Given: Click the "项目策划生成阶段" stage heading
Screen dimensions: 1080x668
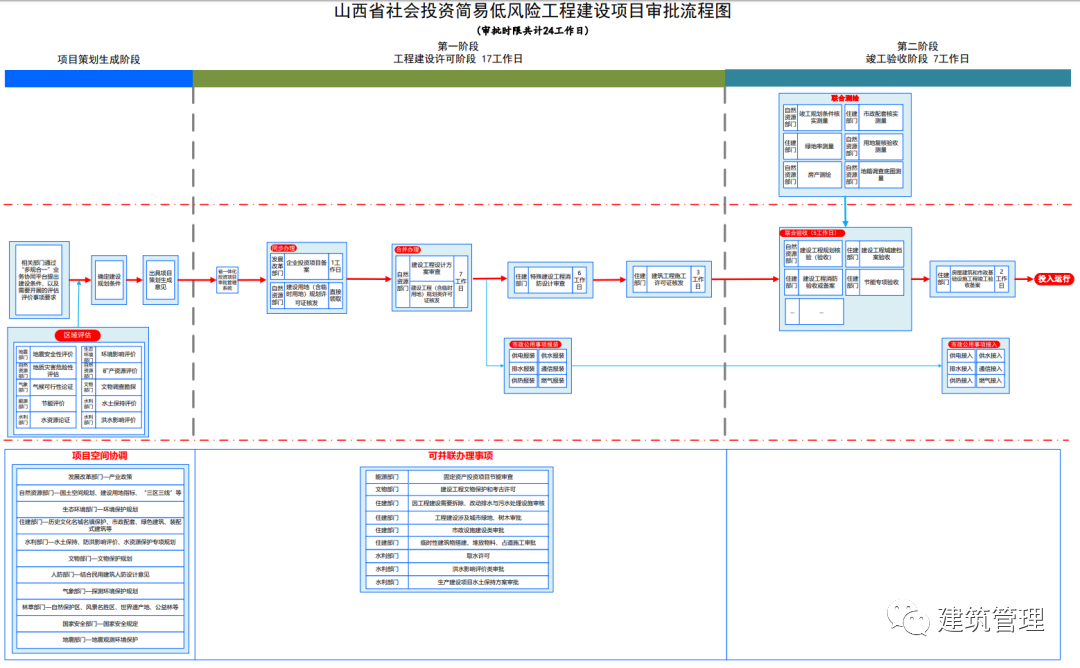Looking at the screenshot, I should [x=98, y=59].
